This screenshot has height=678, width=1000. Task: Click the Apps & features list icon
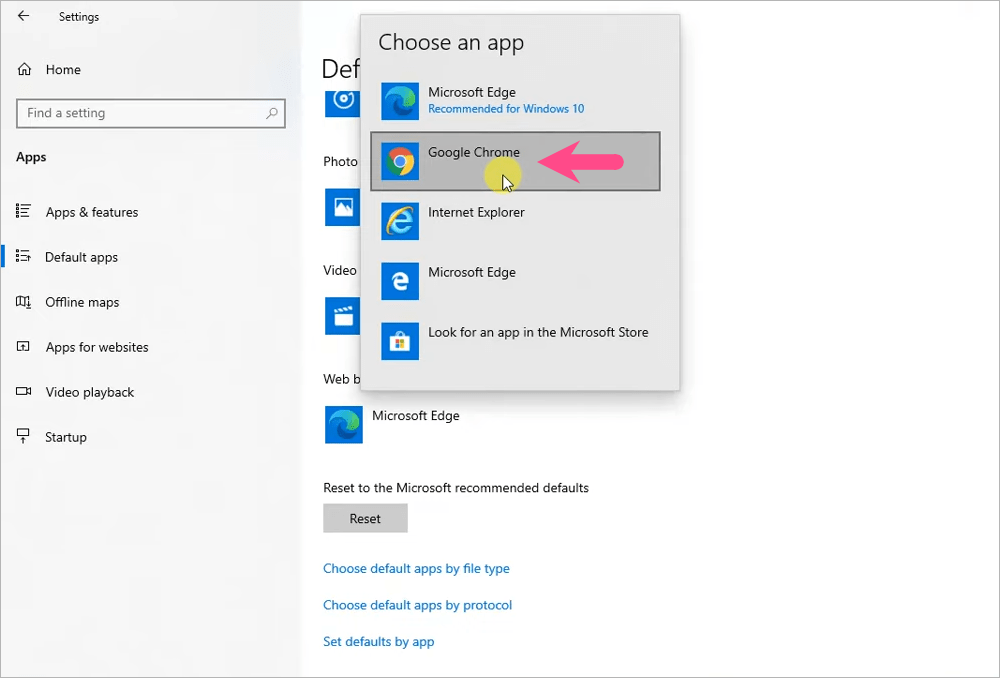point(23,211)
